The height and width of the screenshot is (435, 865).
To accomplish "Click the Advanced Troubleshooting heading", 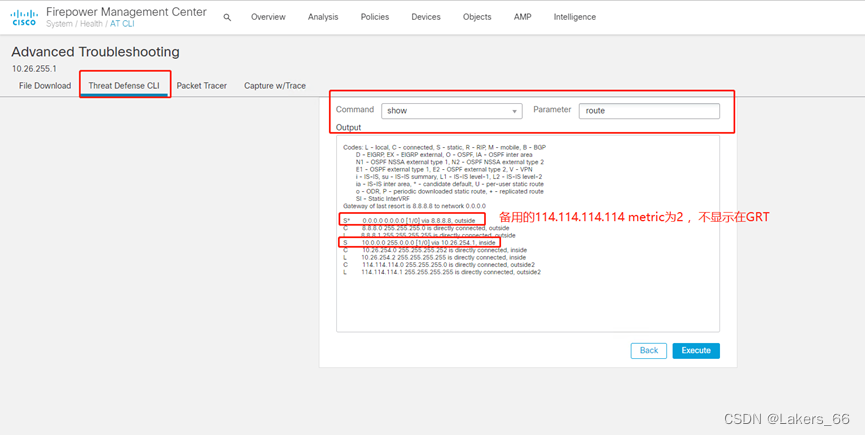I will pos(95,52).
